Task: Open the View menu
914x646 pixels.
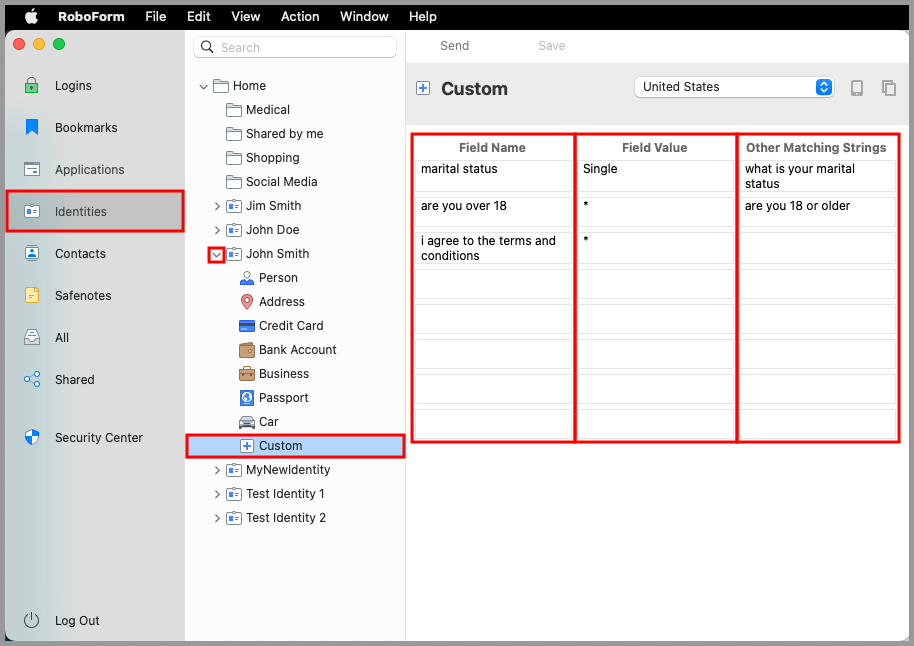Action: point(245,16)
